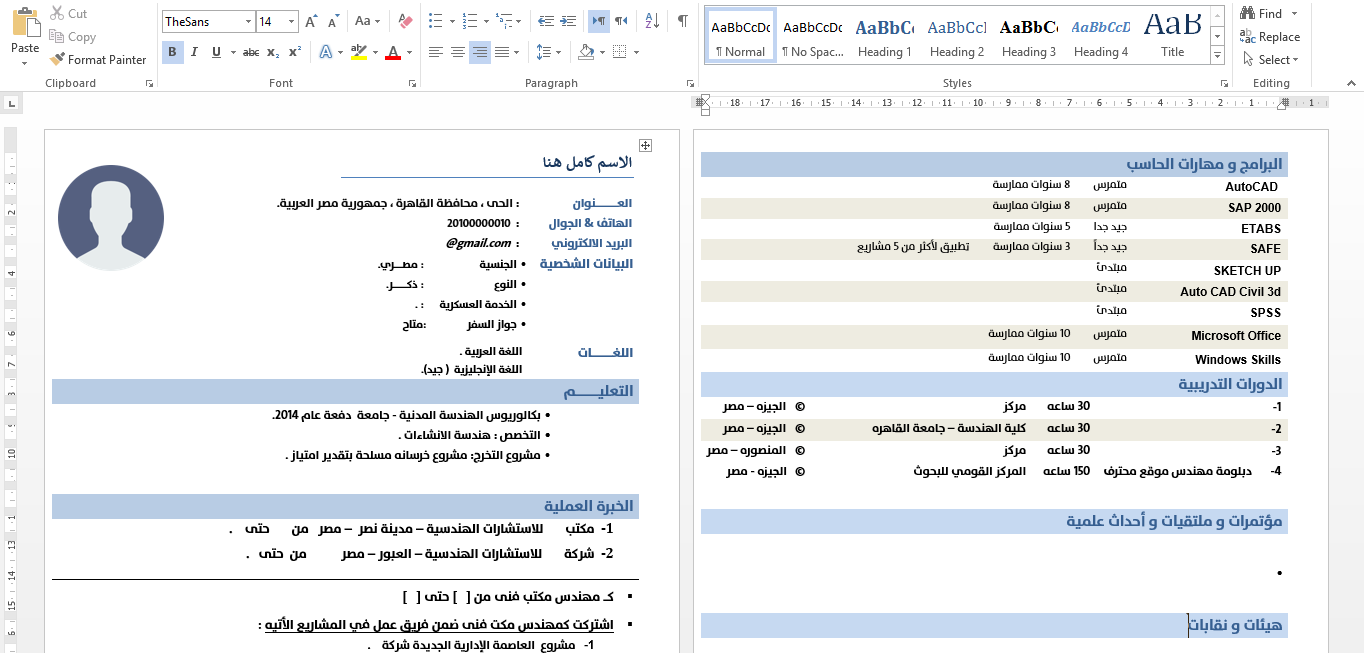Apply subscript formatting
The width and height of the screenshot is (1364, 653).
click(274, 53)
